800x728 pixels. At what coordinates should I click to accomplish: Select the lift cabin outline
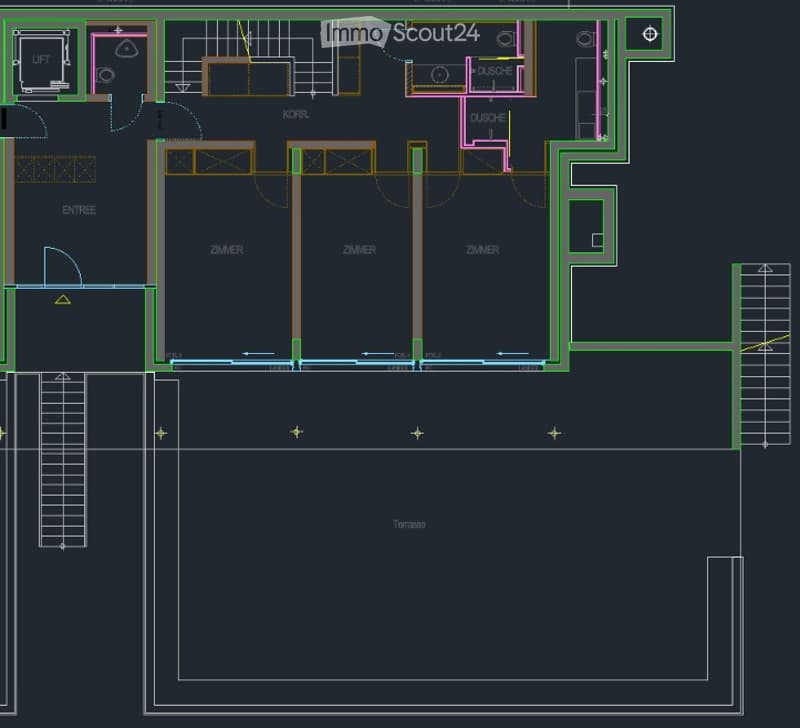[42, 61]
